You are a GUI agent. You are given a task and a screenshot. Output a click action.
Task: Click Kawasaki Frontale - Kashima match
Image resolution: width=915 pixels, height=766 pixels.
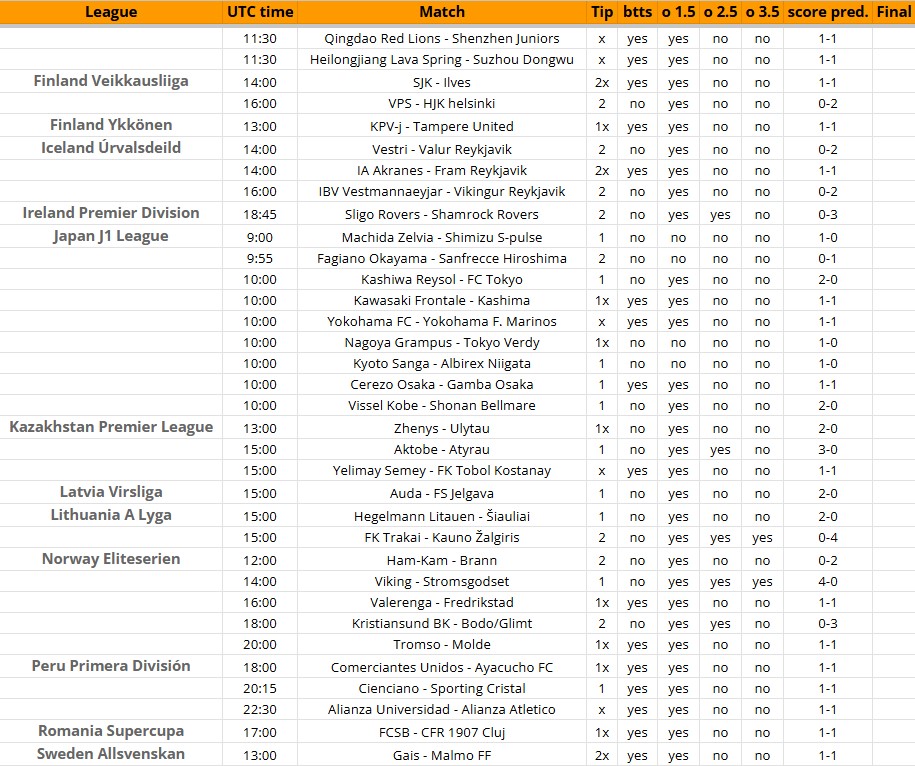point(442,300)
